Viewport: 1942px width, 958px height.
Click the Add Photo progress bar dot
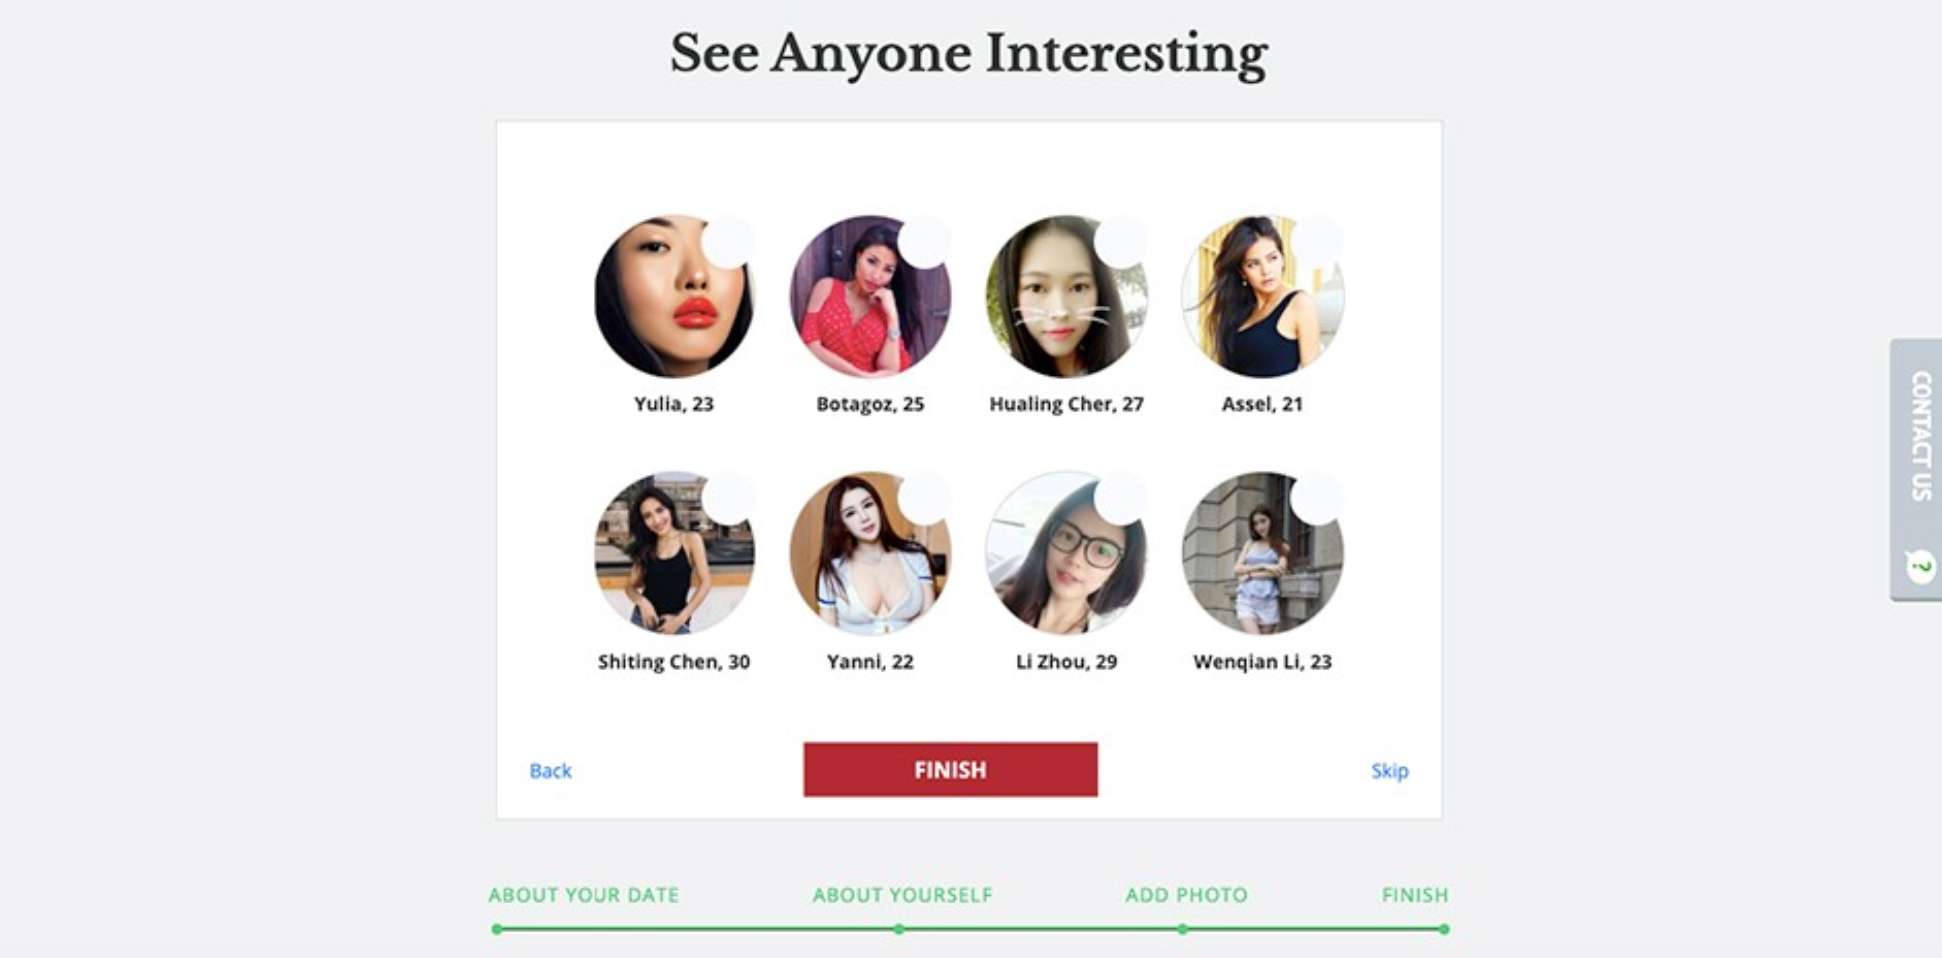(1183, 929)
